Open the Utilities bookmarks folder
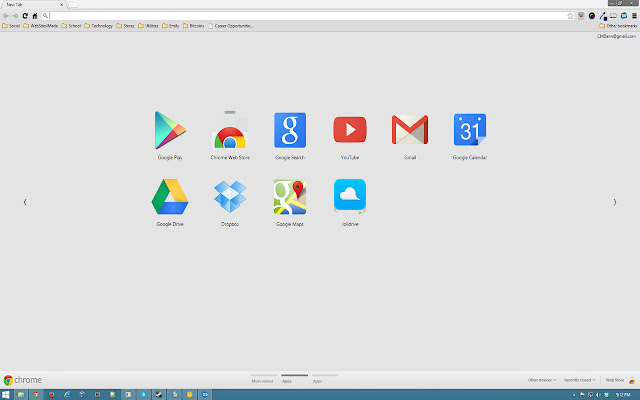 148,26
